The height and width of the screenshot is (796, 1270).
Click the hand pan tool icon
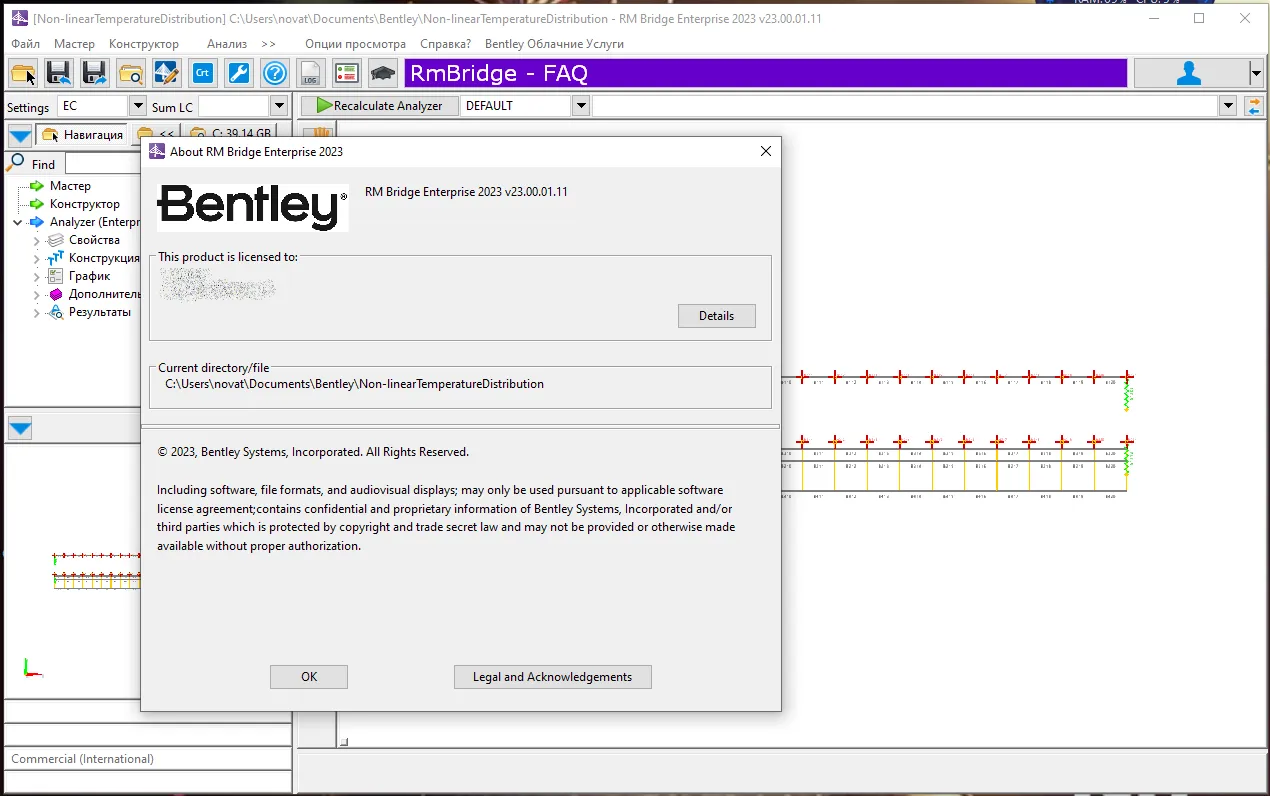(318, 133)
